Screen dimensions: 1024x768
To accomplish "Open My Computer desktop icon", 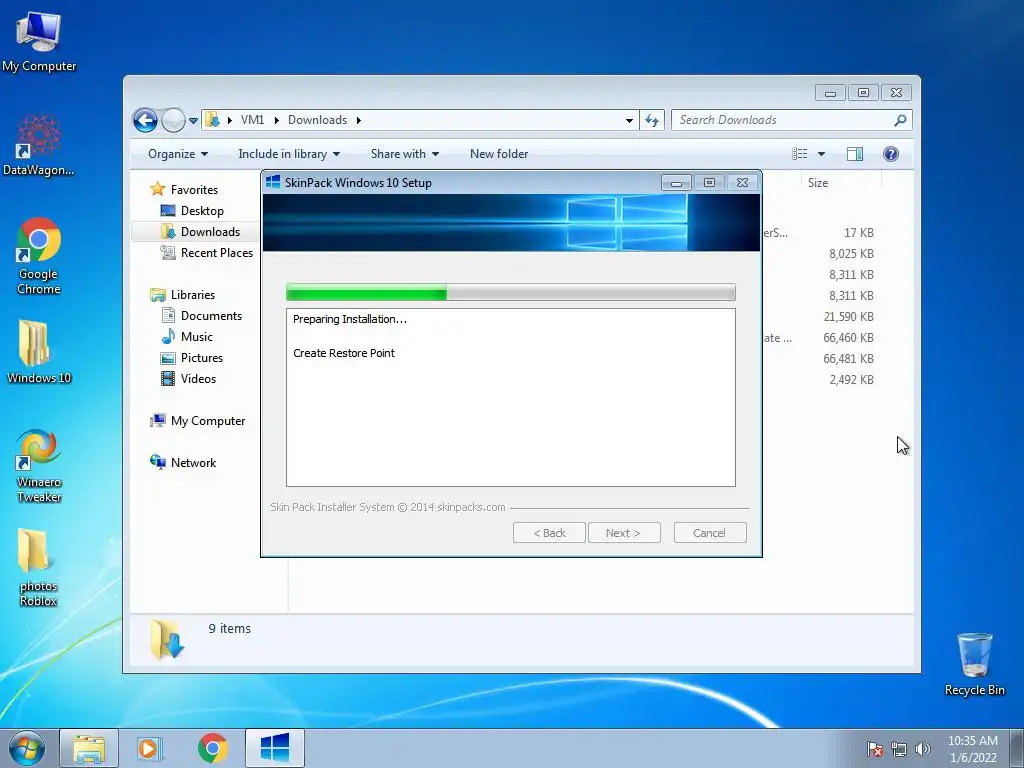I will click(x=39, y=41).
